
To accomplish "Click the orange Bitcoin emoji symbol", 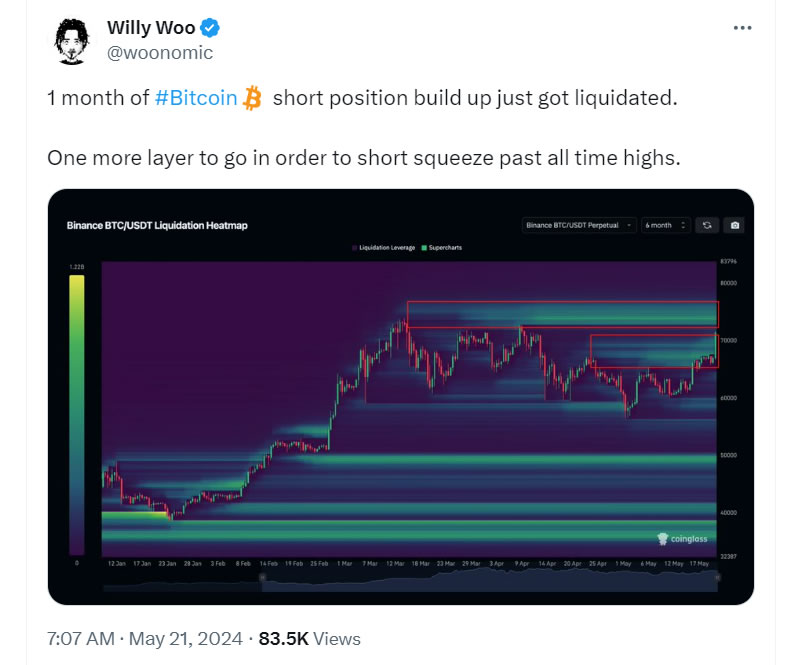I will click(252, 98).
